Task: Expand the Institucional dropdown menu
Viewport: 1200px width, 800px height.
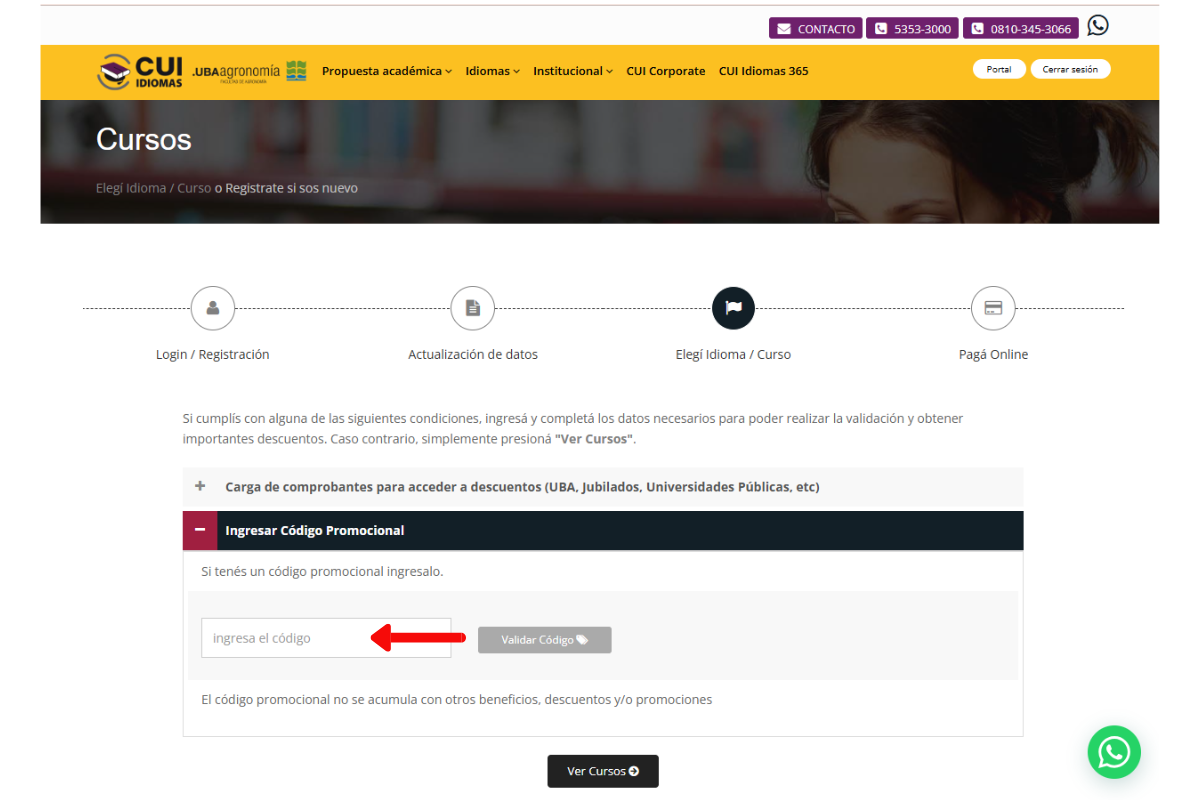Action: (x=572, y=71)
